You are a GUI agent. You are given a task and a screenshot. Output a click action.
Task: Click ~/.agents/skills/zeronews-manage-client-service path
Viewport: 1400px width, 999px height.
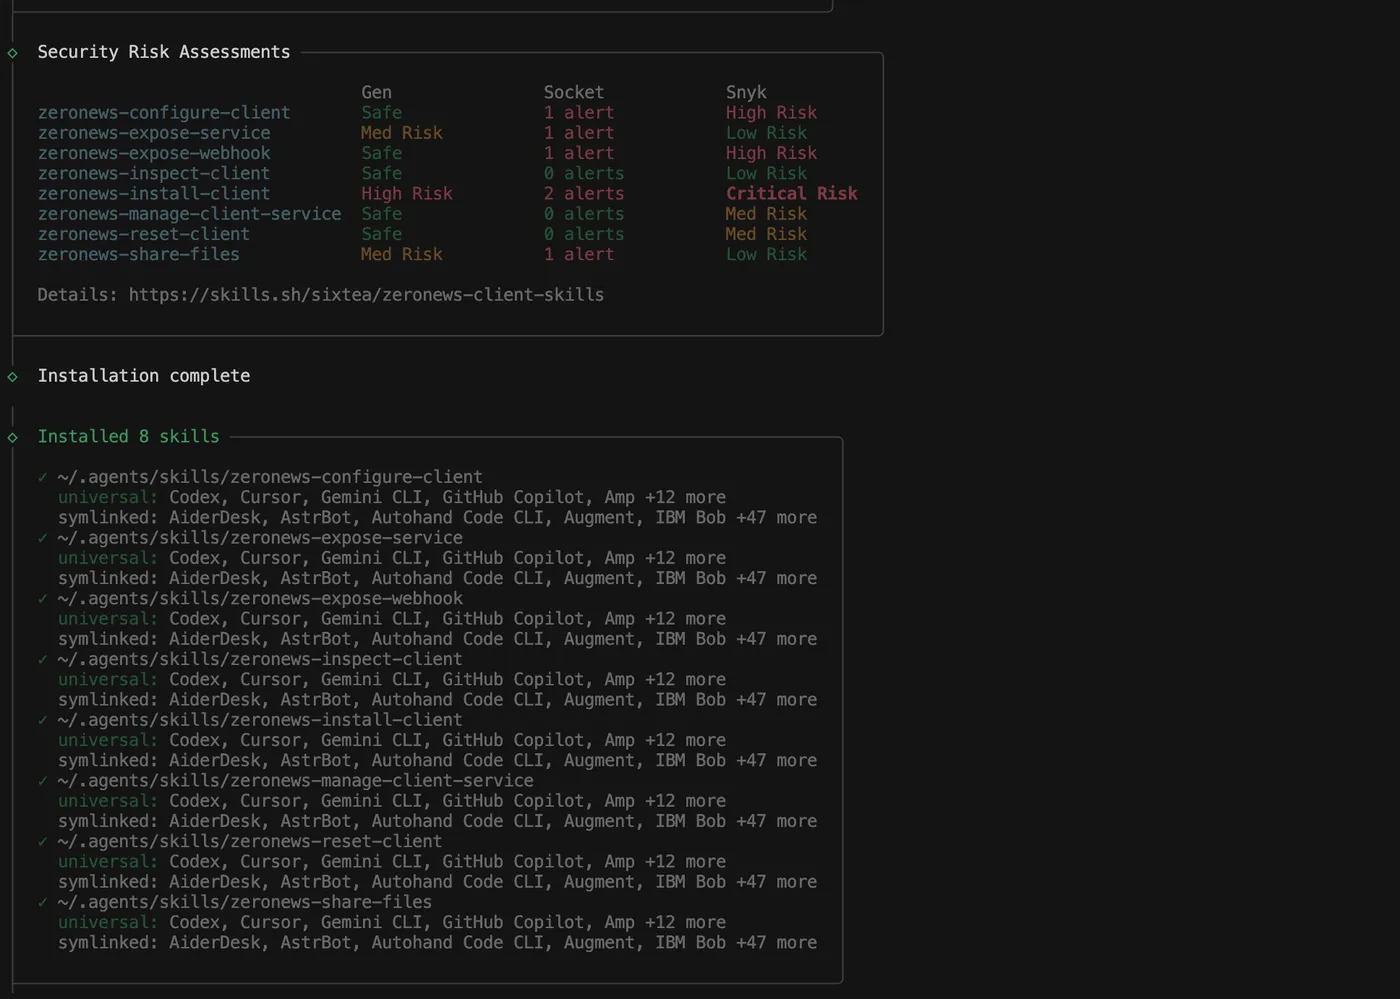pyautogui.click(x=295, y=781)
